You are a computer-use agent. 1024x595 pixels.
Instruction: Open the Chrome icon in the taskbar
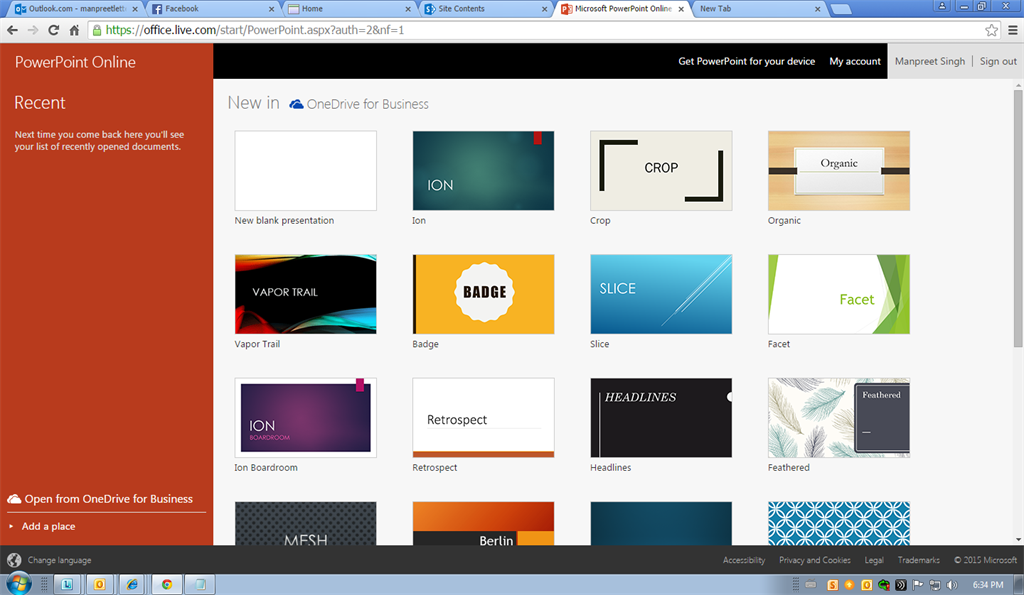(167, 584)
